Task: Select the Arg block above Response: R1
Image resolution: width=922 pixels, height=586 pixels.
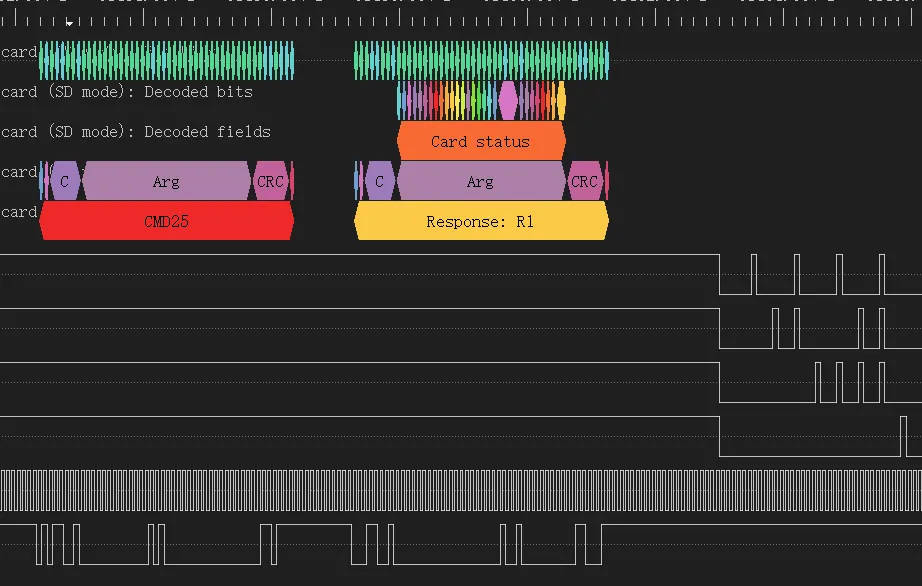Action: tap(480, 181)
